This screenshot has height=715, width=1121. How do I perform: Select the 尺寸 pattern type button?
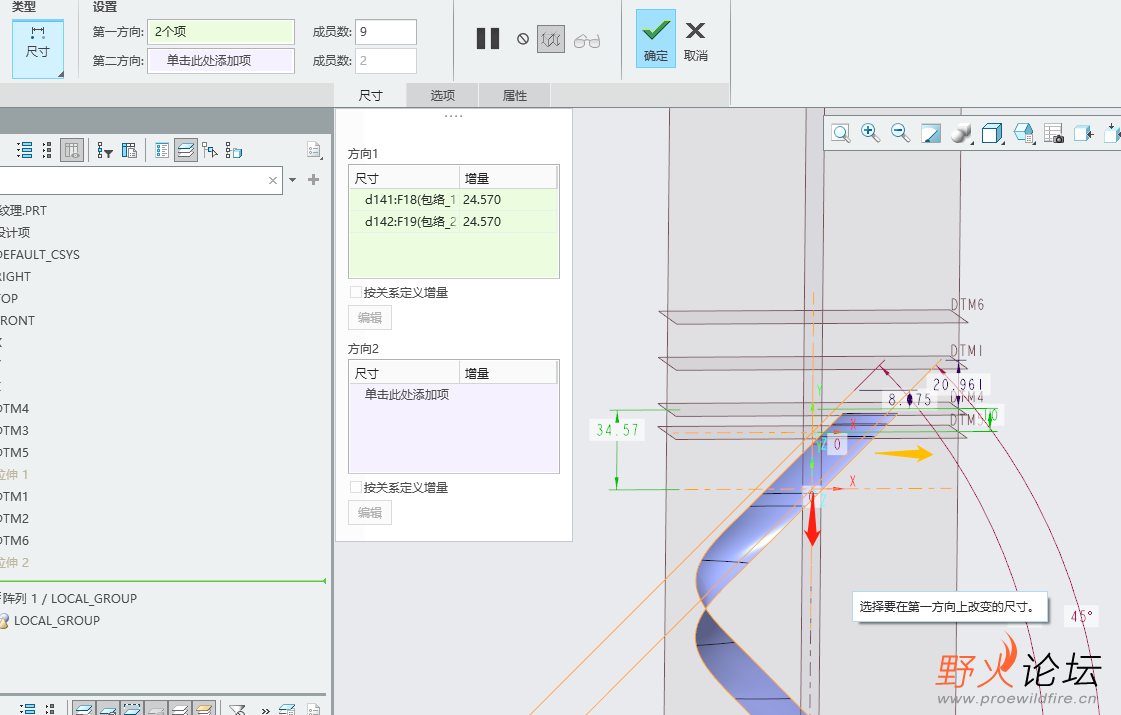coord(38,47)
